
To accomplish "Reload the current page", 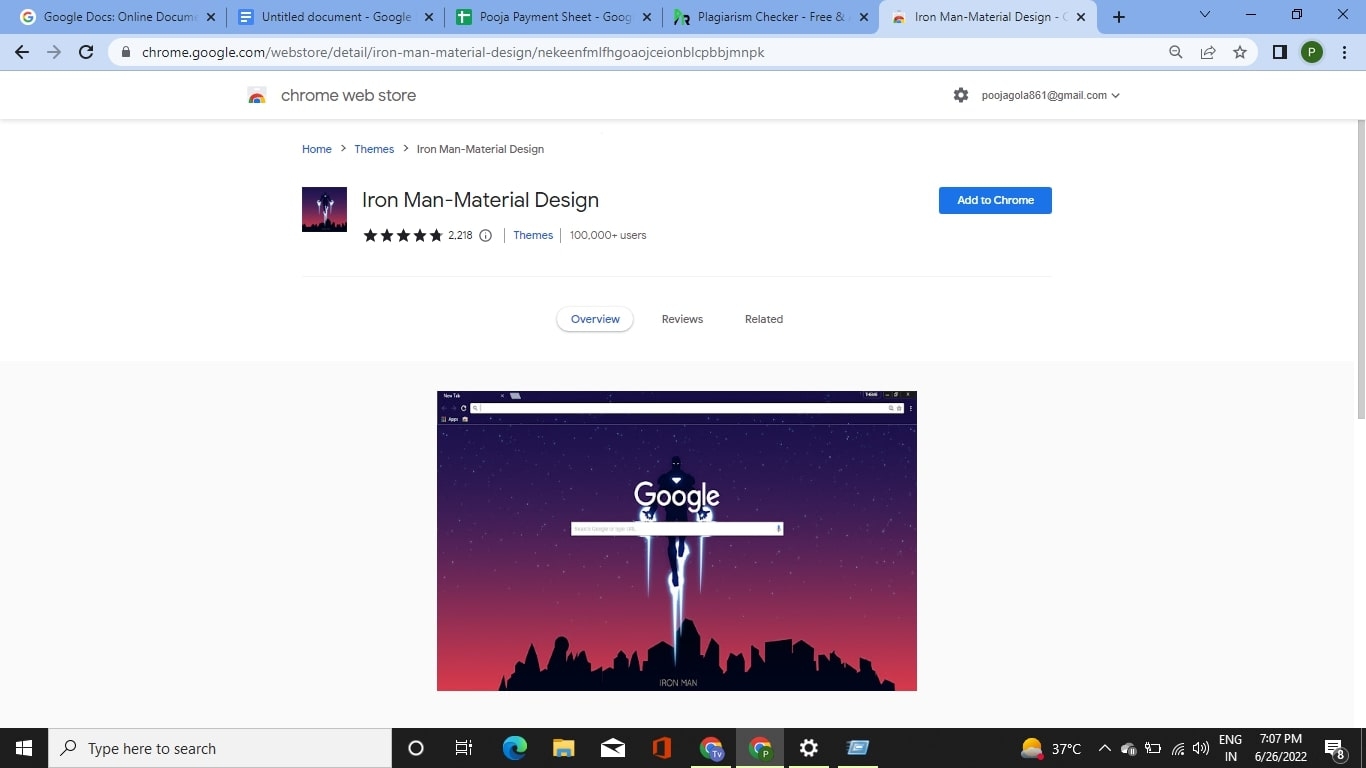I will [x=86, y=52].
